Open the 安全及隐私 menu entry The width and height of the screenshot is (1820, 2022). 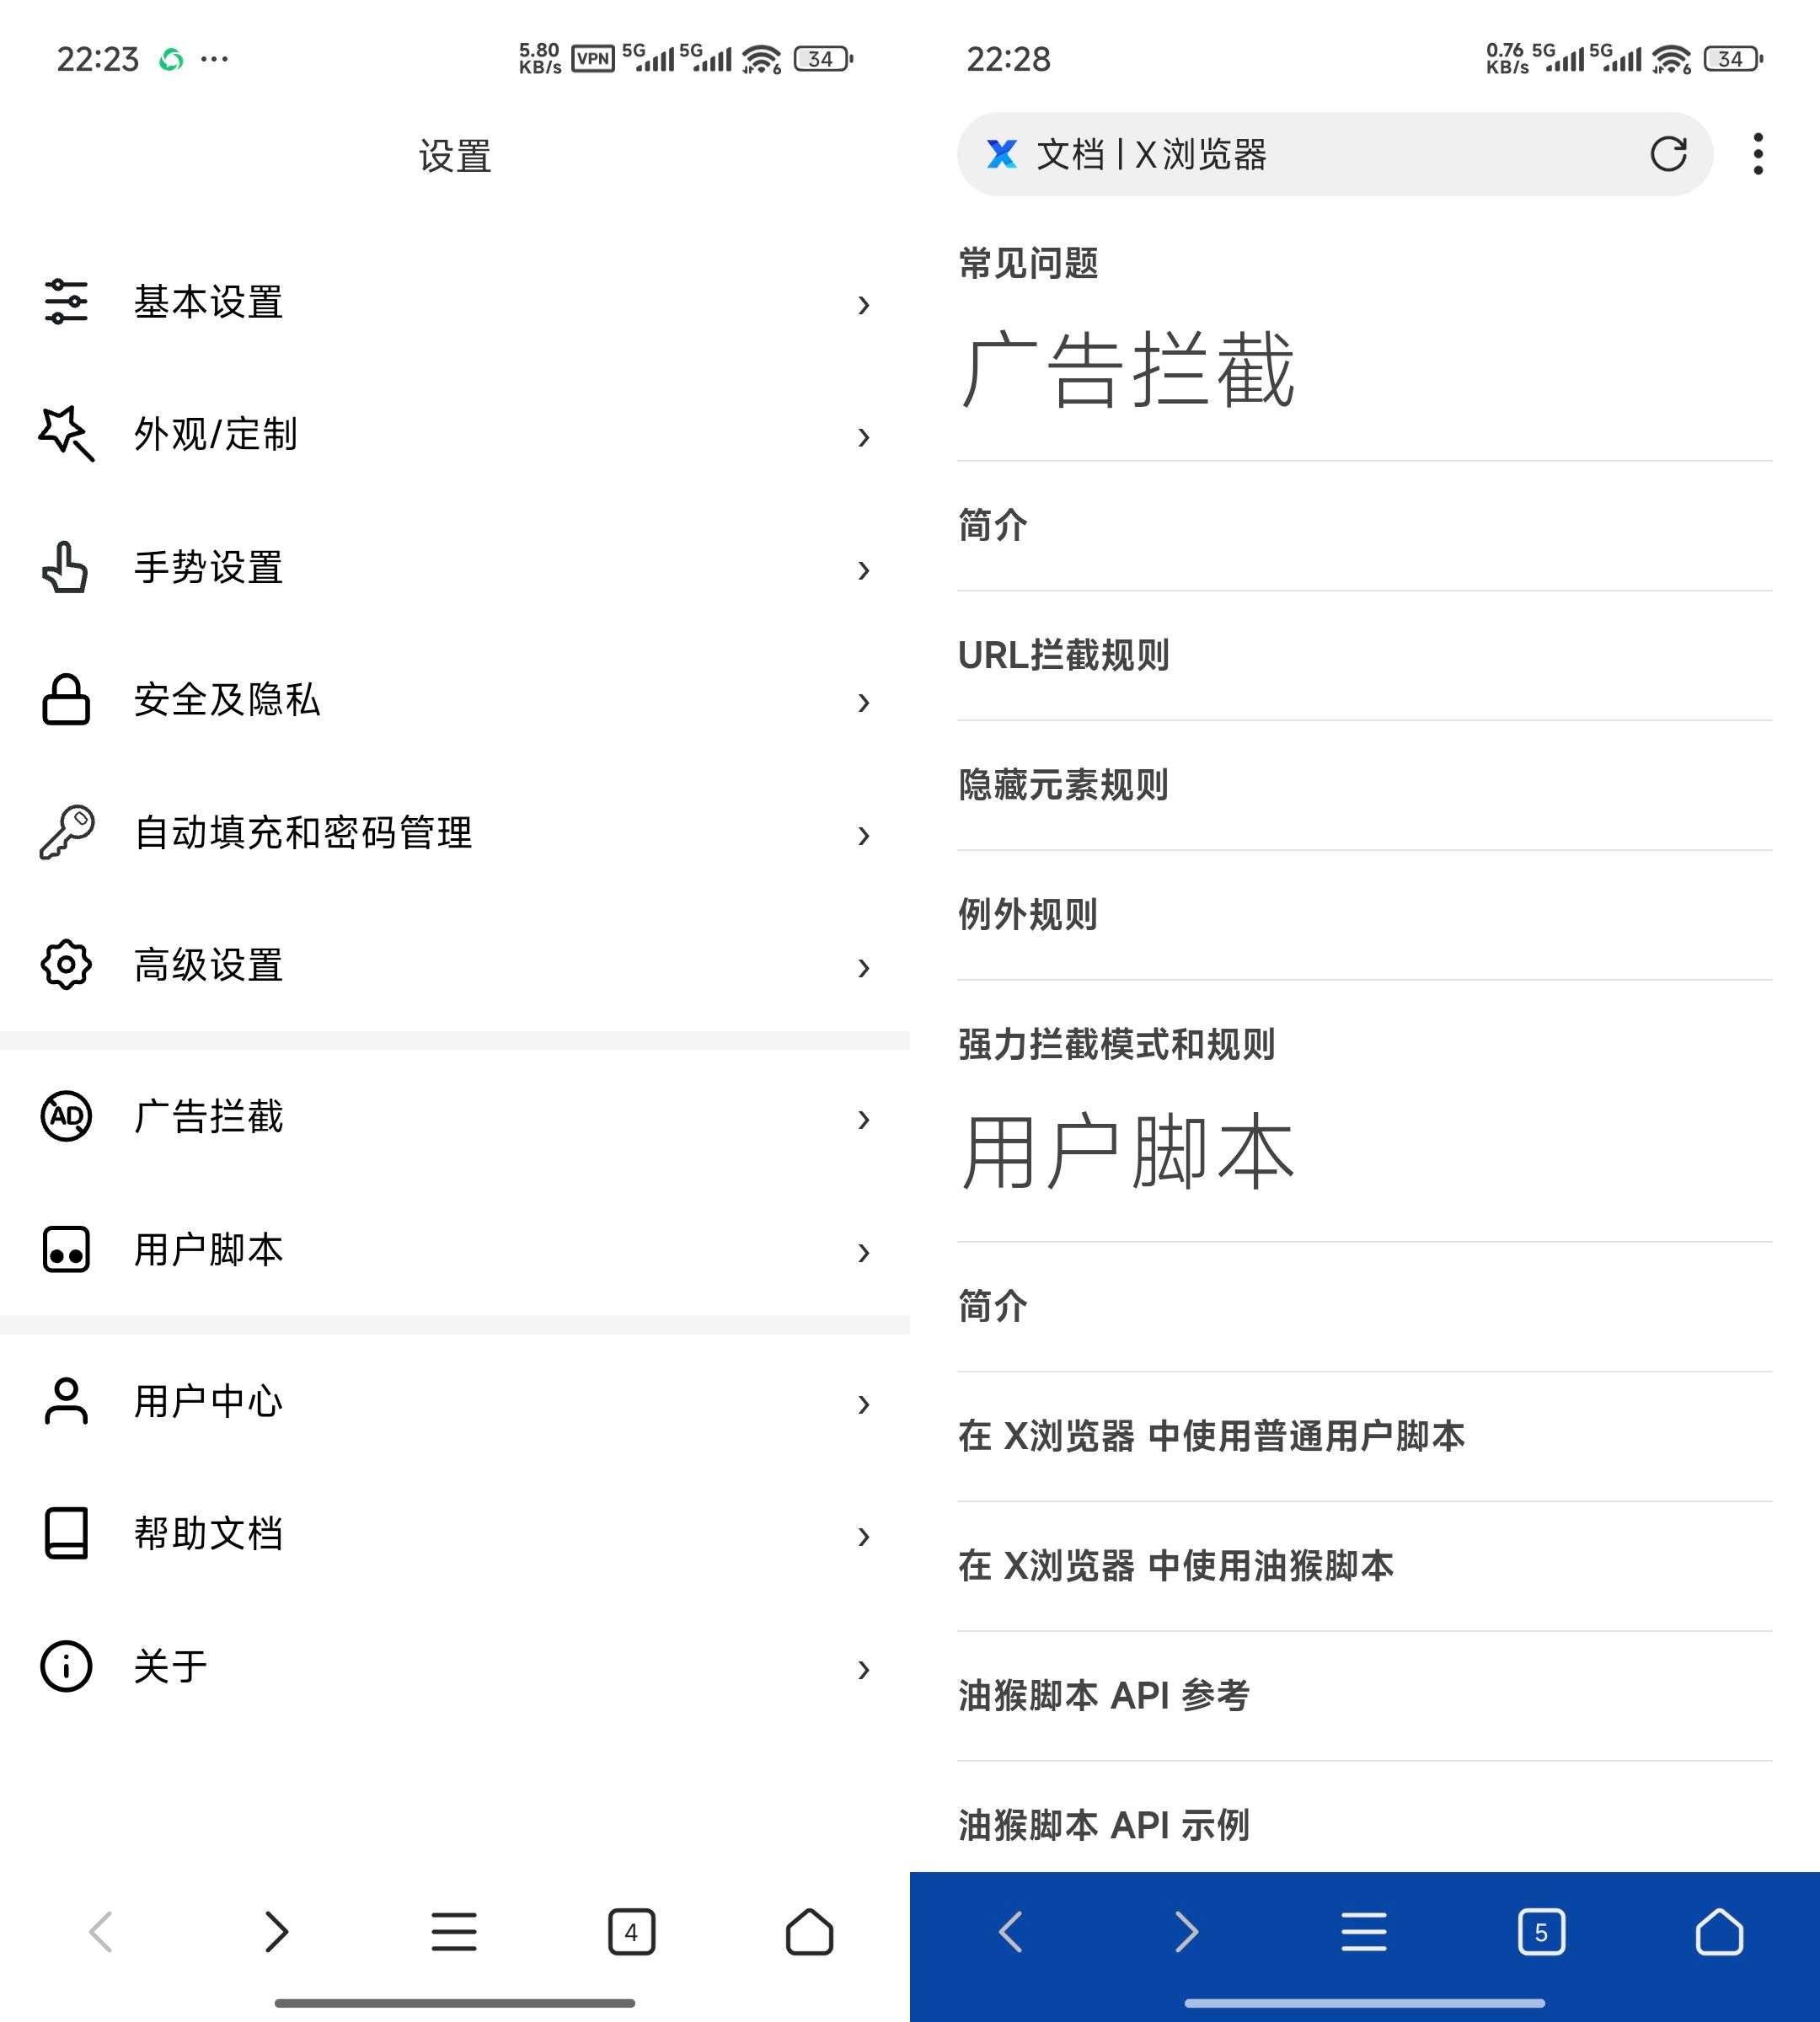(455, 700)
